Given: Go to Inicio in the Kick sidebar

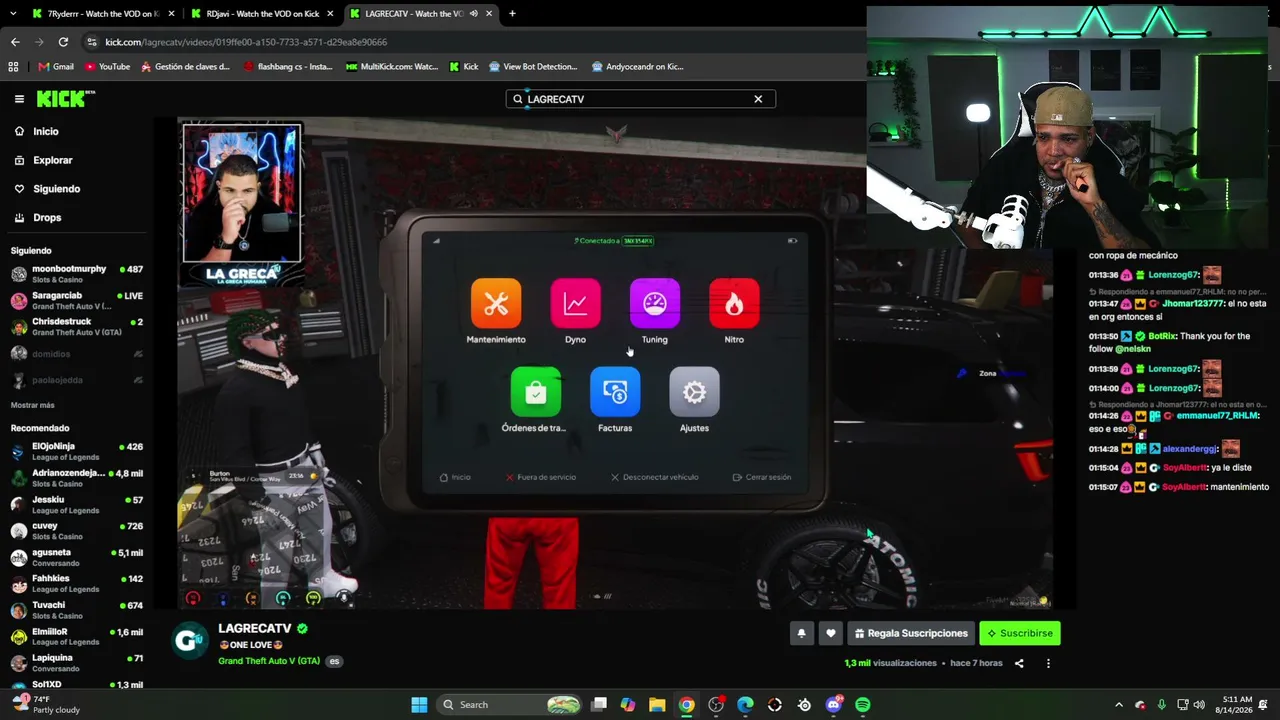Looking at the screenshot, I should pyautogui.click(x=46, y=132).
